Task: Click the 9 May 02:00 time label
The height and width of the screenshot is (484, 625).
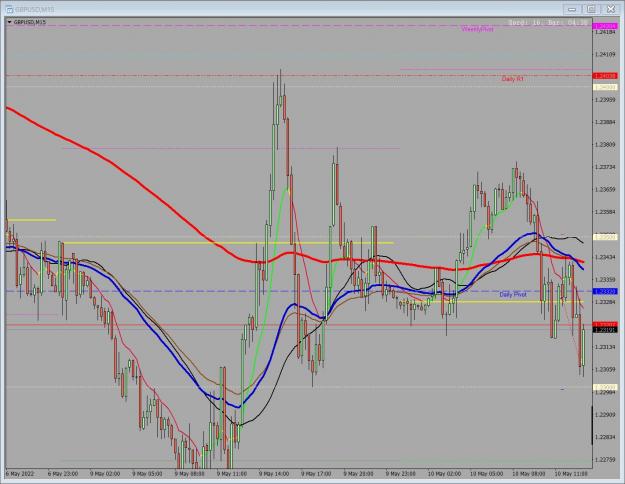Action: [105, 474]
